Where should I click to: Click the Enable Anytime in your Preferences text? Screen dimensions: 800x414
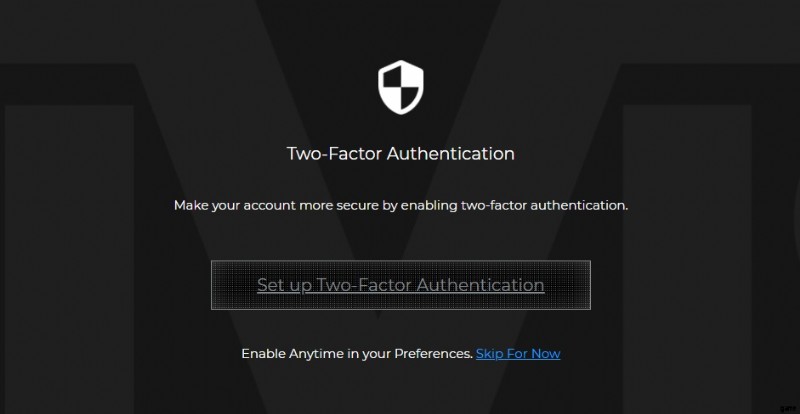(x=356, y=353)
